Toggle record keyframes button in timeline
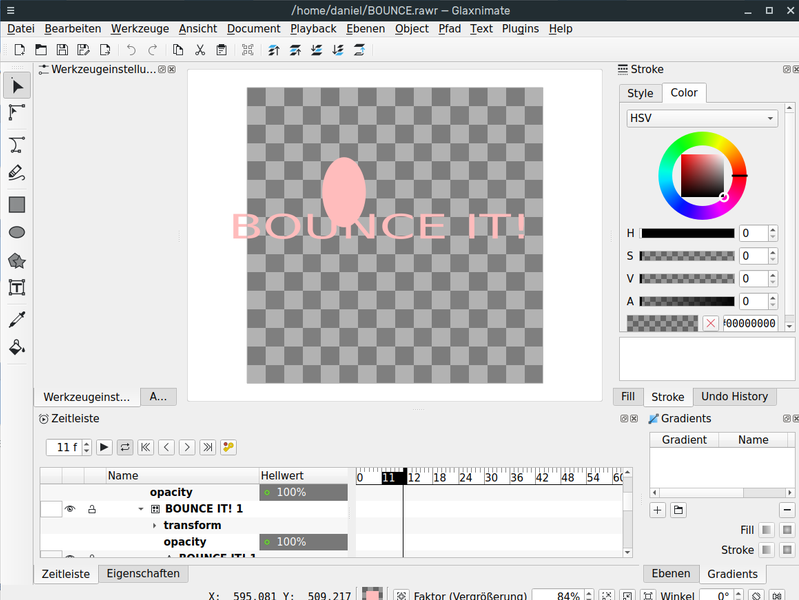 click(x=228, y=447)
